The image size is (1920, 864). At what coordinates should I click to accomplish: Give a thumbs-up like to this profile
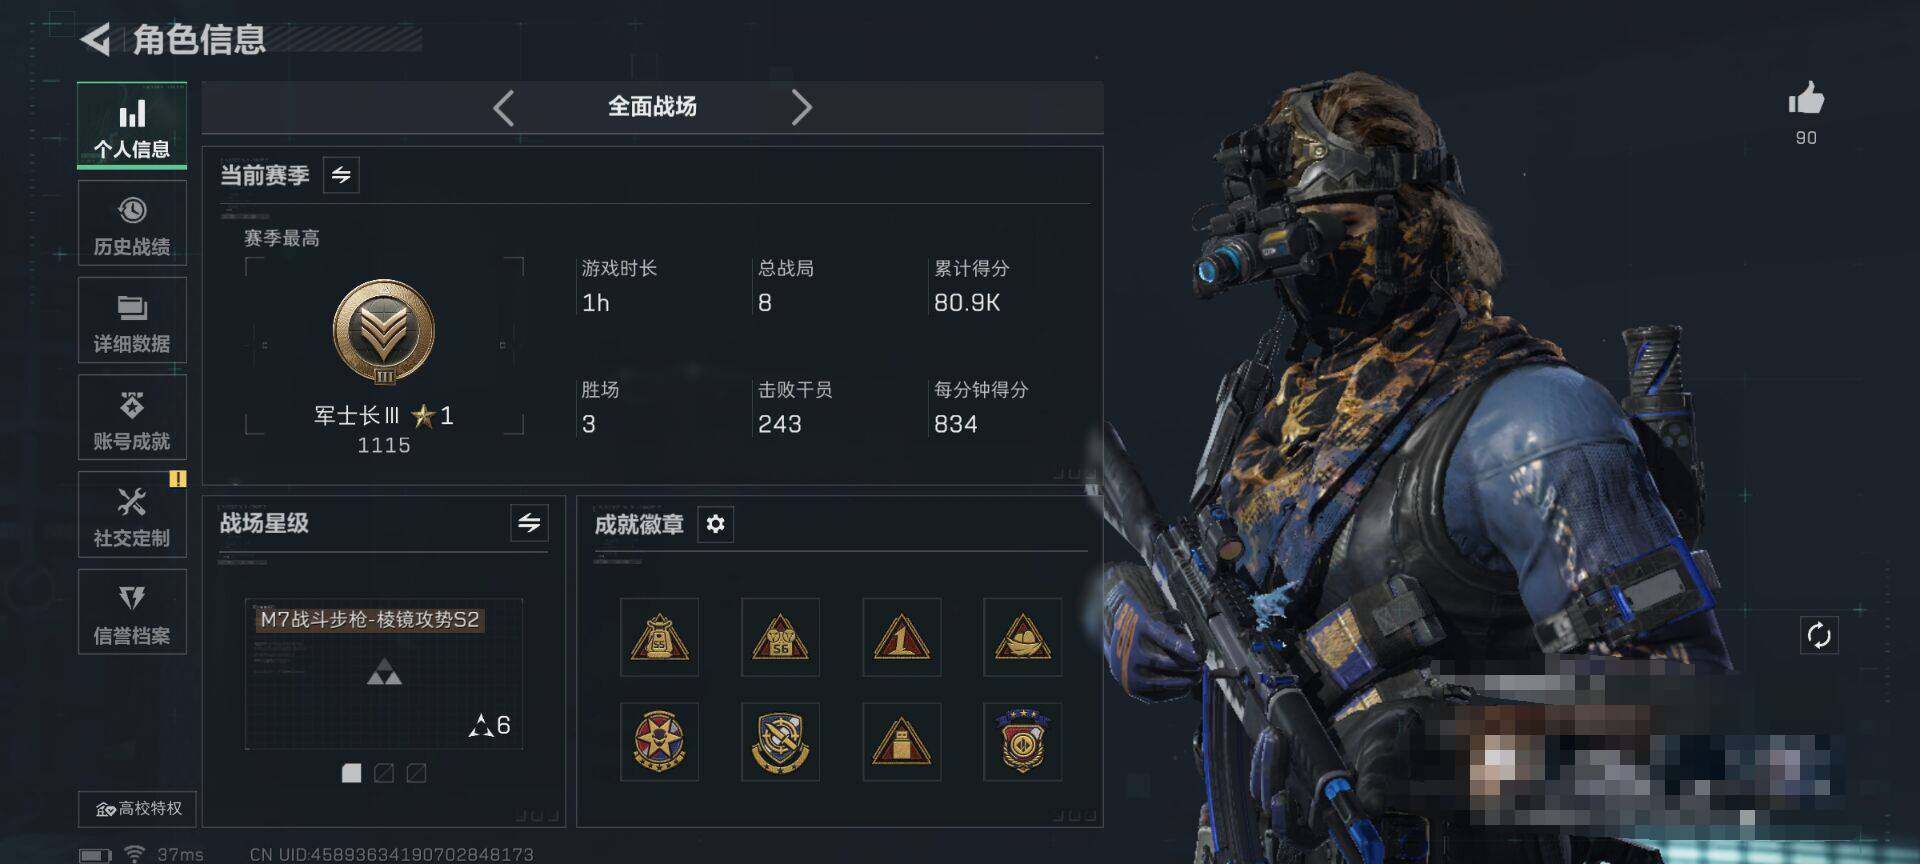(1805, 99)
